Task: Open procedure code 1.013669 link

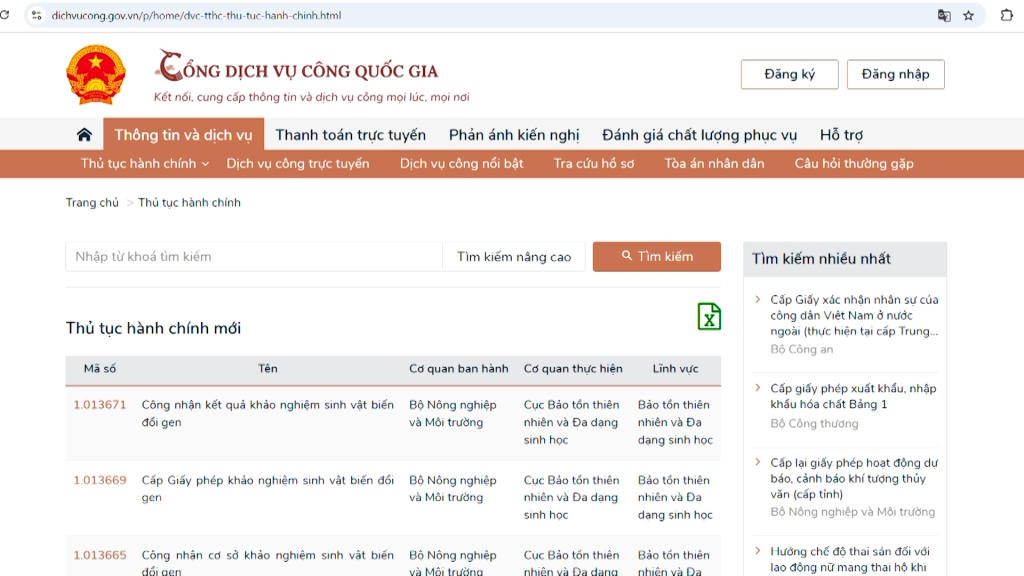Action: pos(100,480)
